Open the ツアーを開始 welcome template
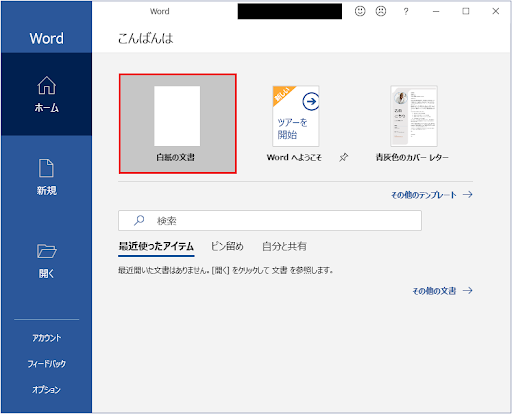This screenshot has height=414, width=512. click(x=296, y=116)
